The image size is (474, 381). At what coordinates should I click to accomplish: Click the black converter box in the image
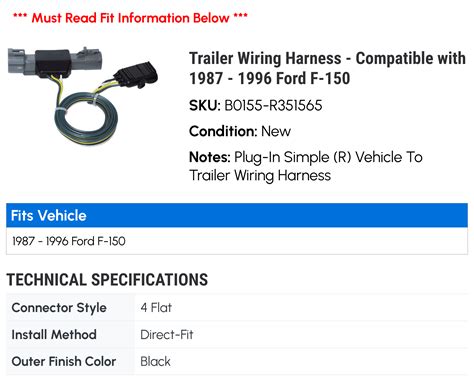53,63
